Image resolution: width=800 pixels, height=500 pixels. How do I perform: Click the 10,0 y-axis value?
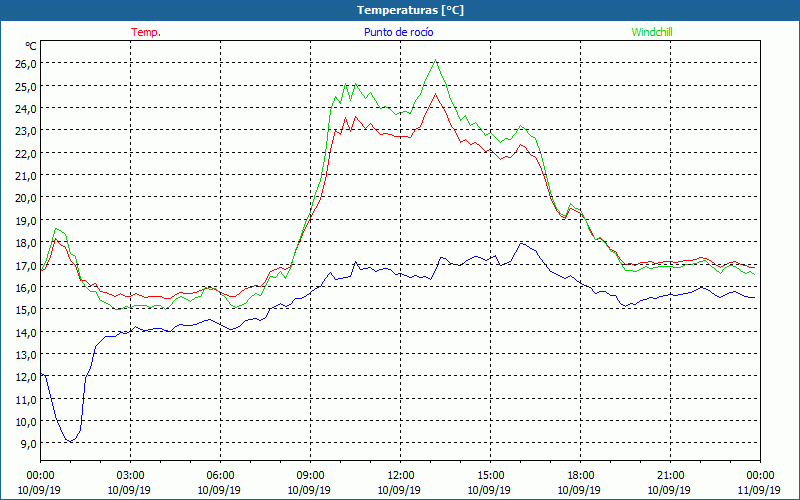tap(27, 421)
